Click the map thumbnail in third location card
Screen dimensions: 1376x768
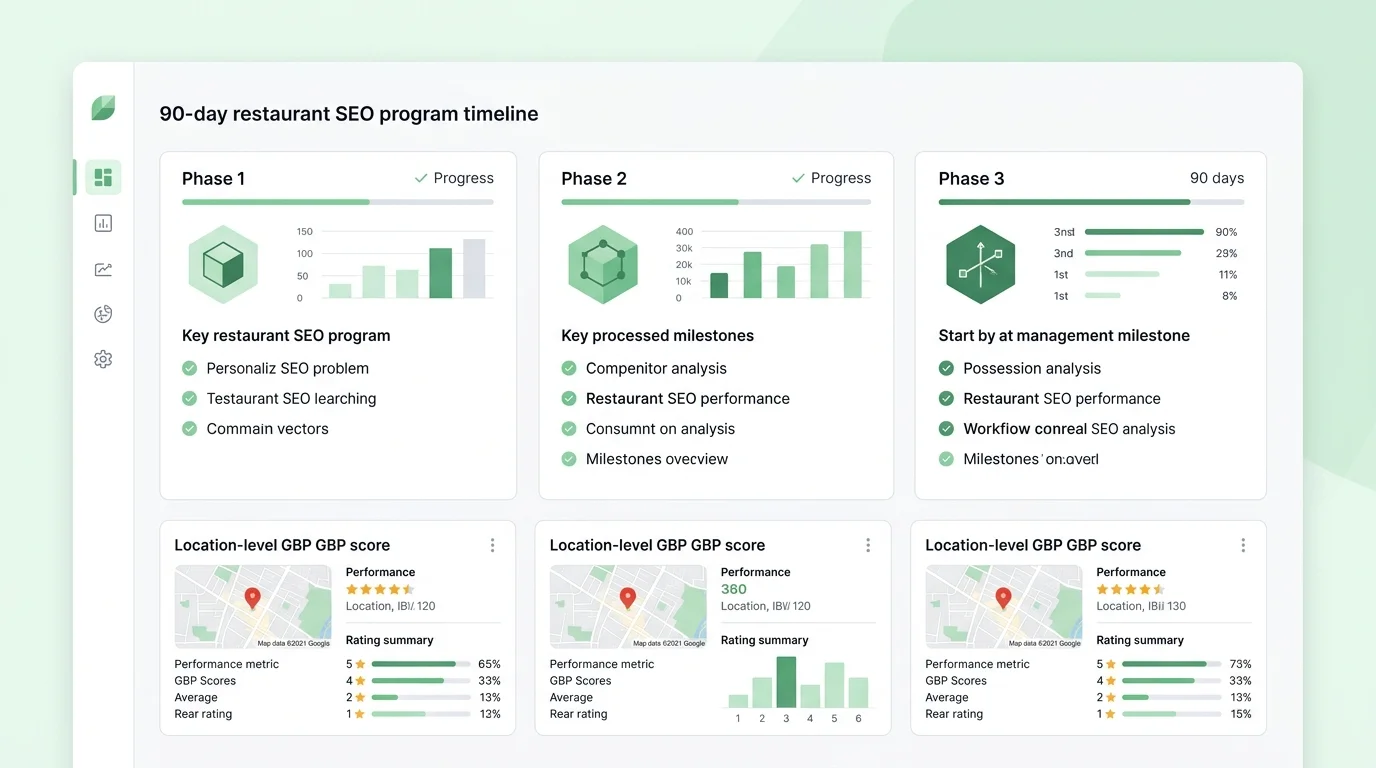(1004, 607)
